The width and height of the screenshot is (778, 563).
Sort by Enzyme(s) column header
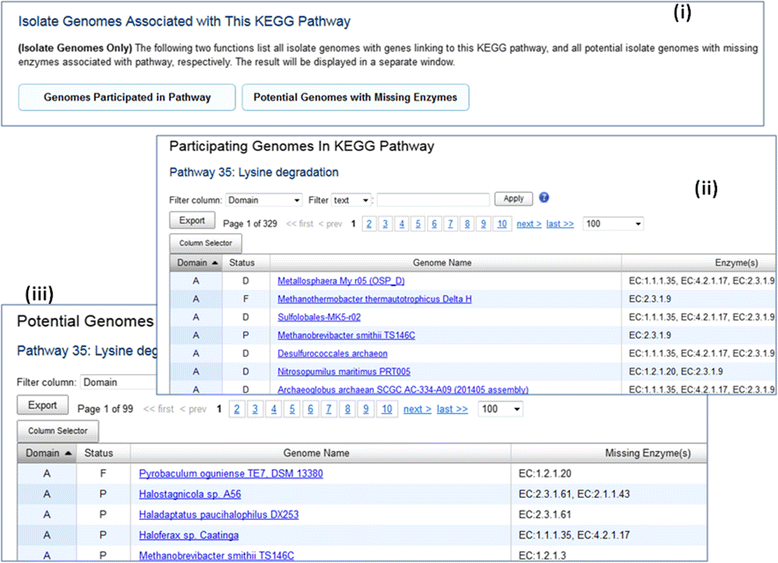click(699, 263)
